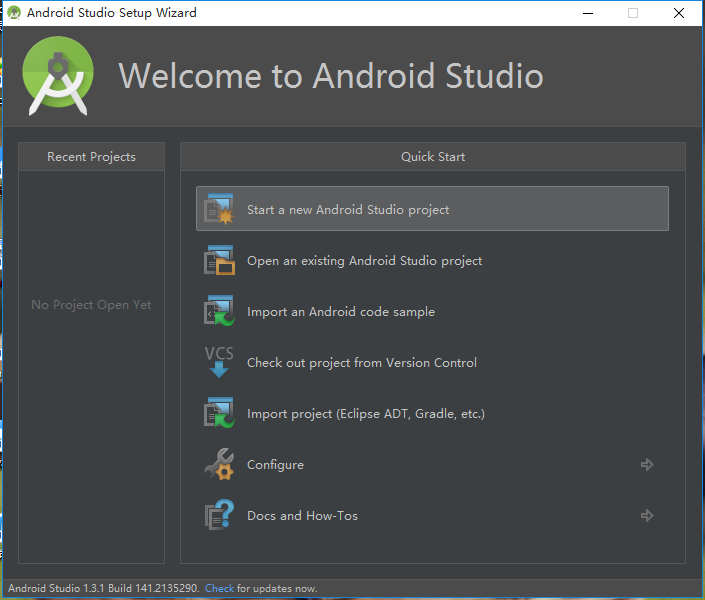Click the Check for updates link
The image size is (705, 600).
[219, 588]
